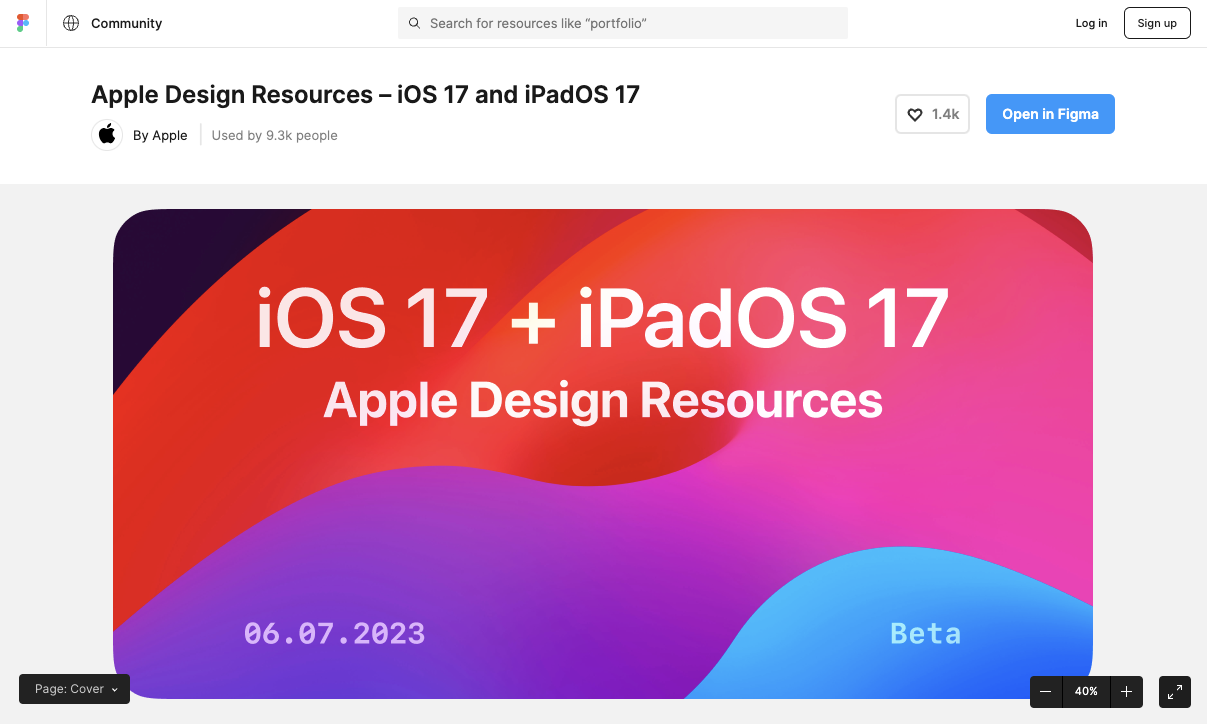The height and width of the screenshot is (724, 1207).
Task: Click the Apple logo avatar
Action: pyautogui.click(x=106, y=134)
